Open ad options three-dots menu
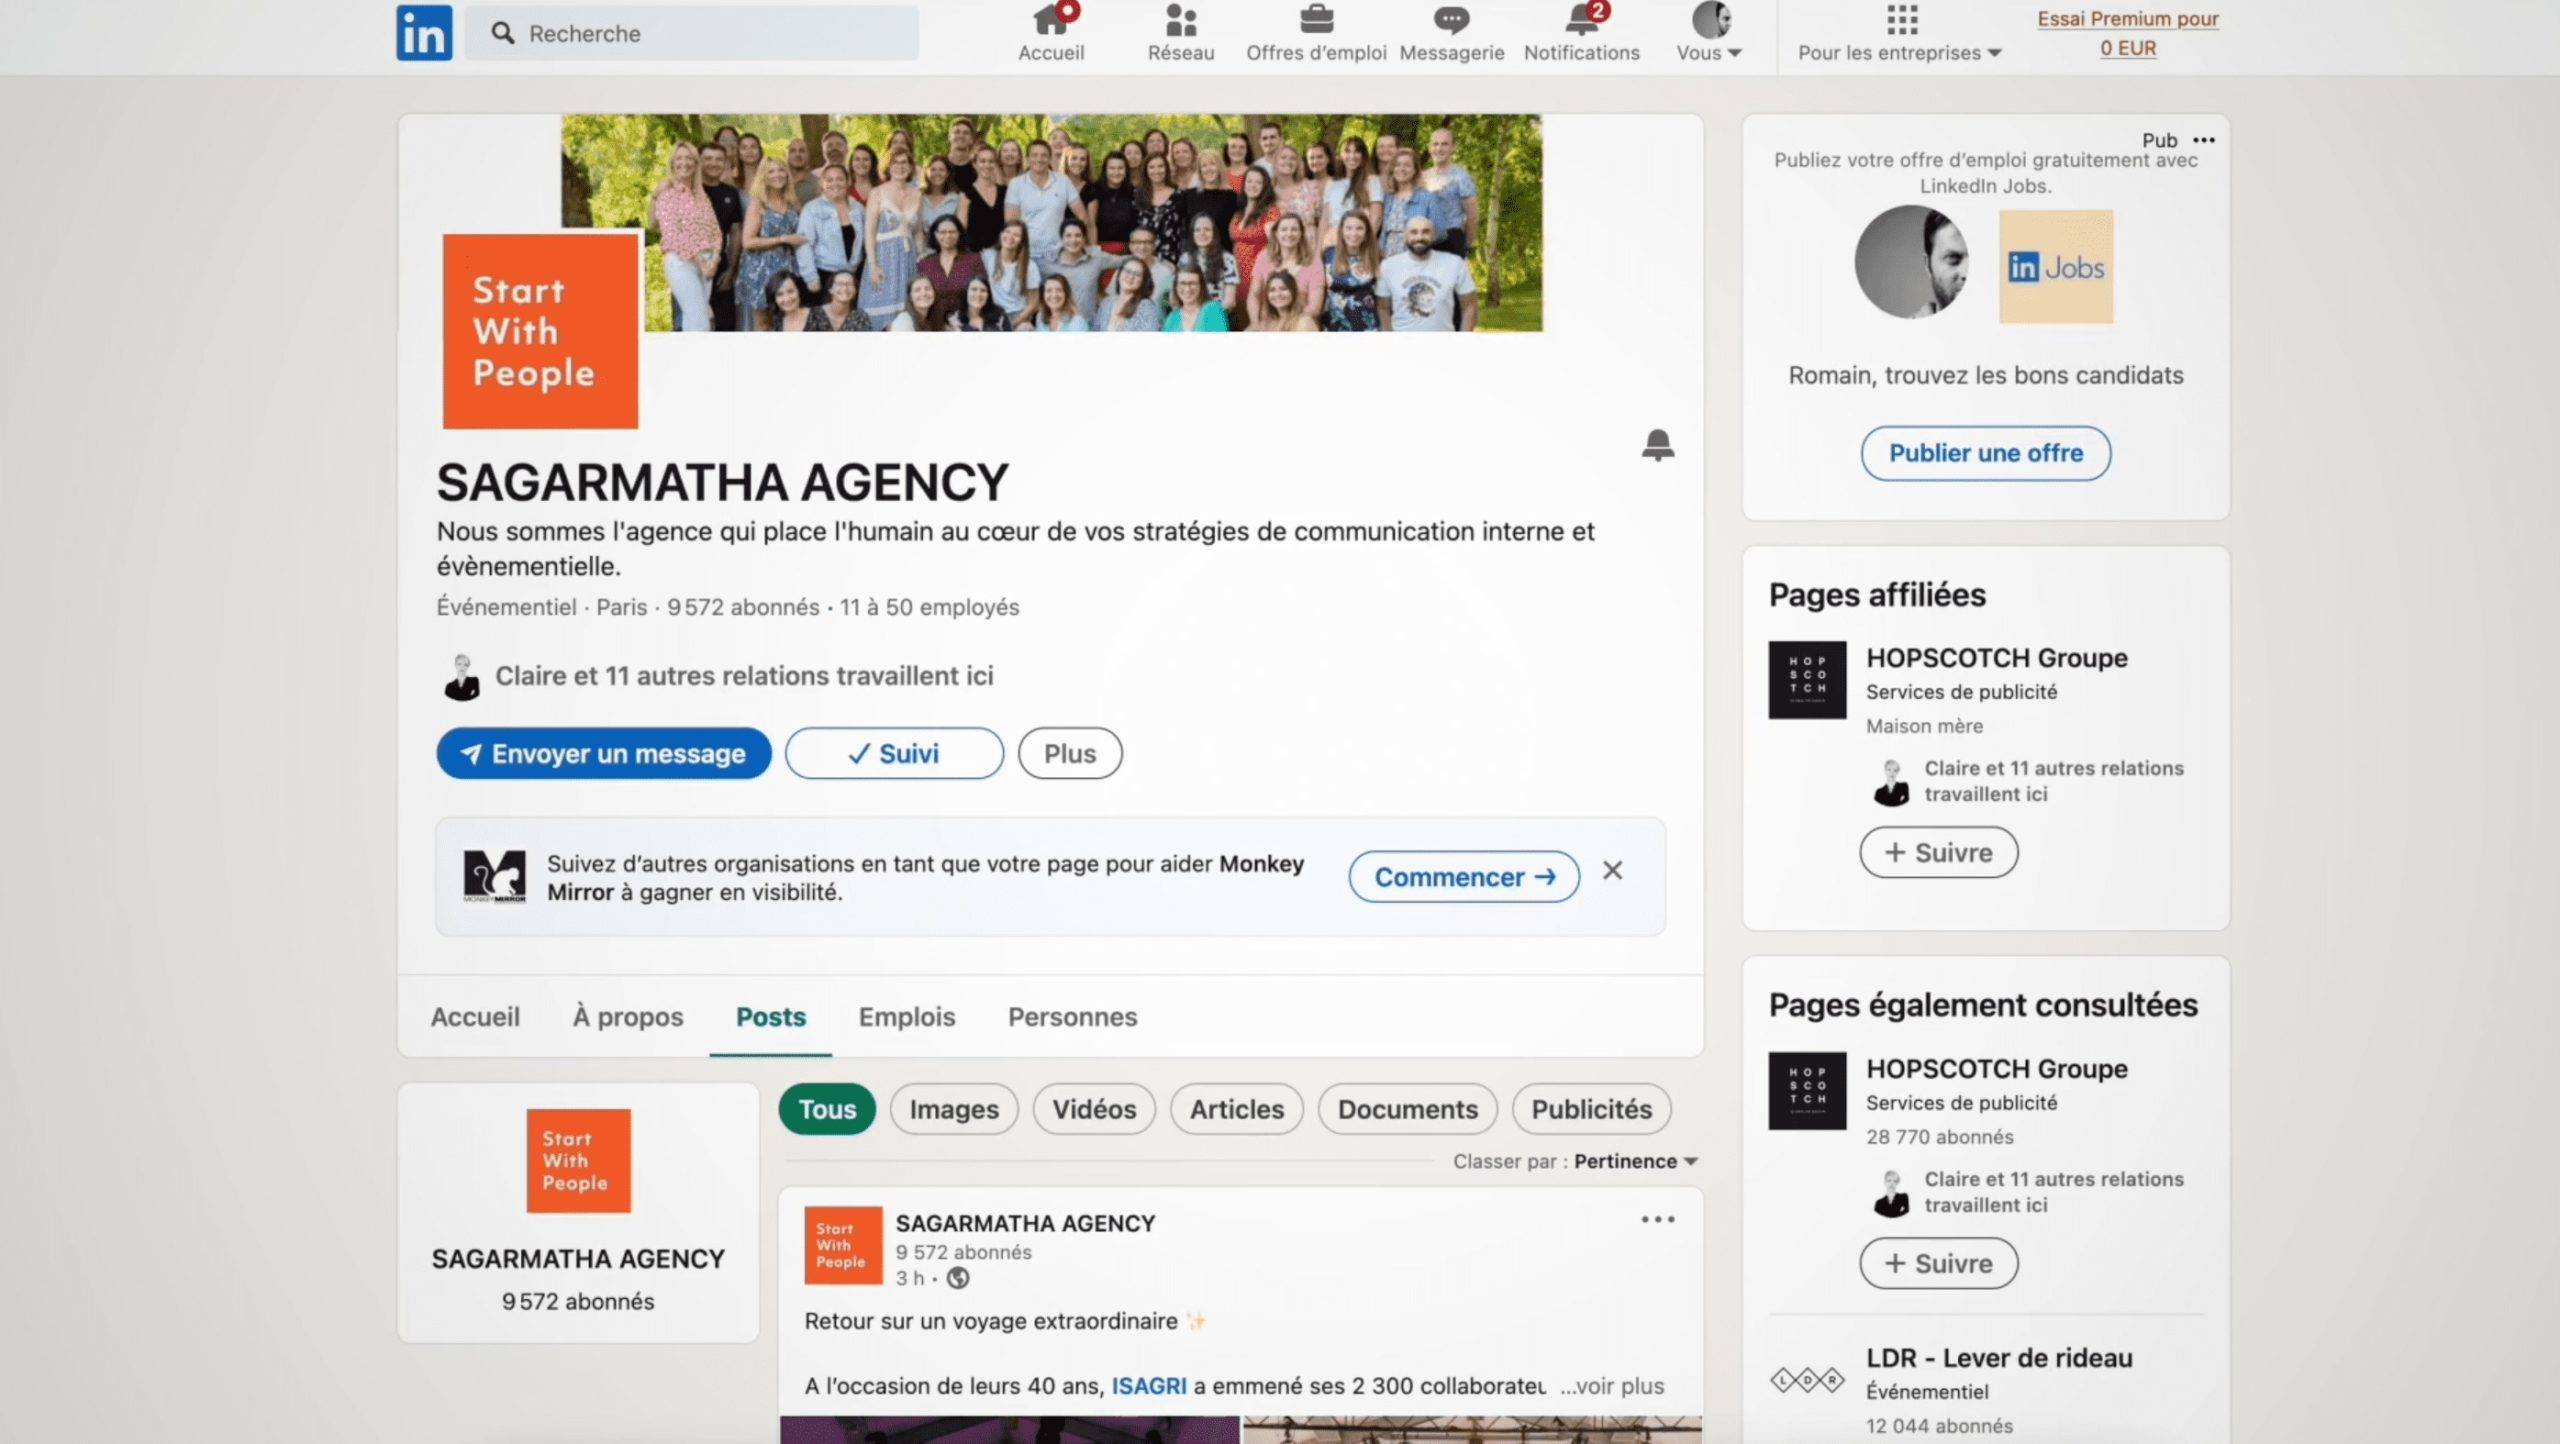Viewport: 2560px width, 1444px height. [x=2204, y=140]
